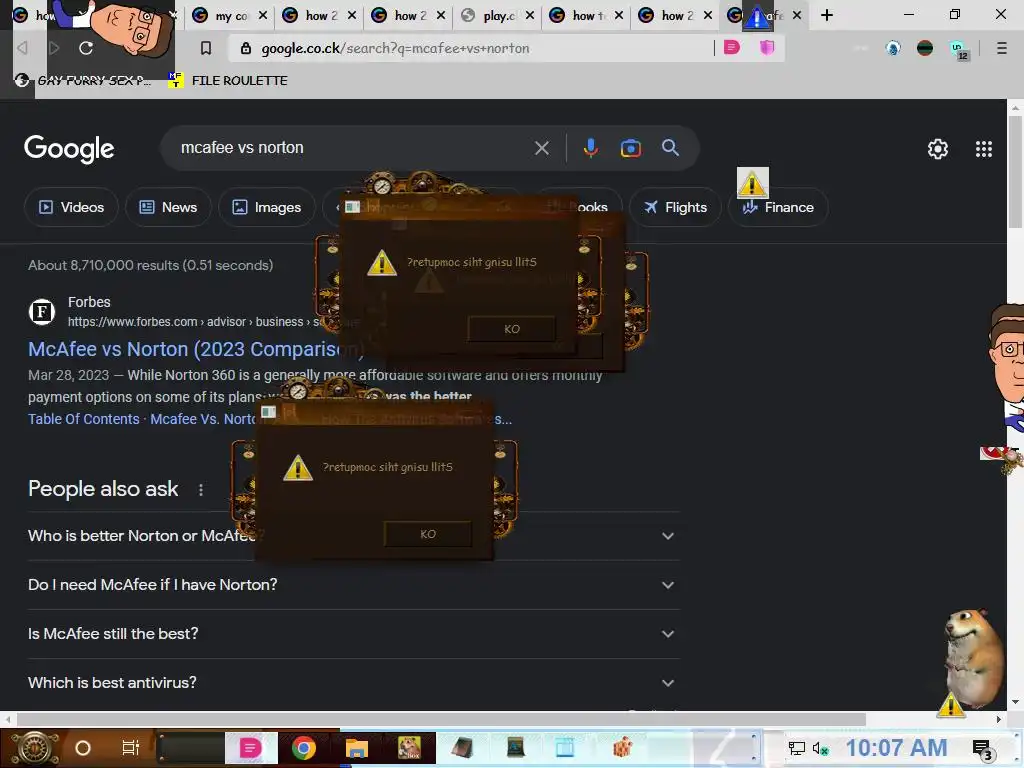
Task: Click the browser forward arrow
Action: click(x=54, y=48)
